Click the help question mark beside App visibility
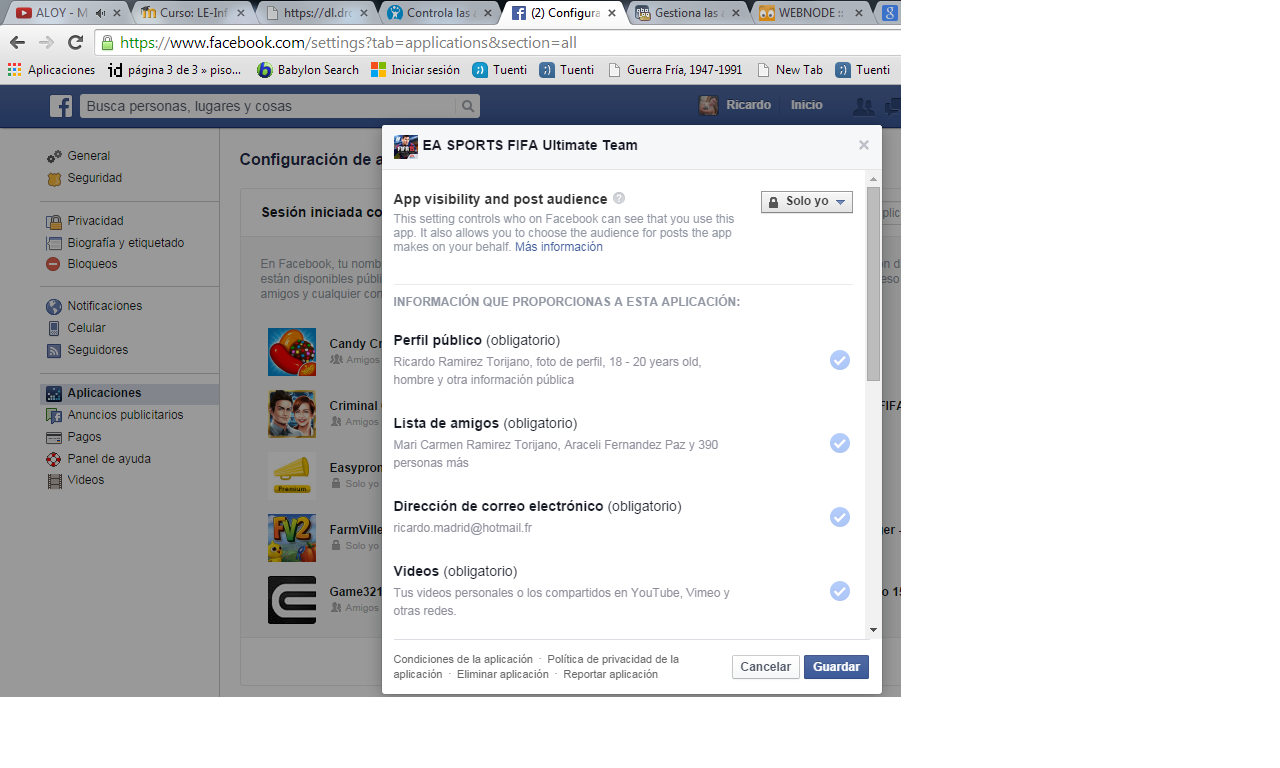 (619, 198)
